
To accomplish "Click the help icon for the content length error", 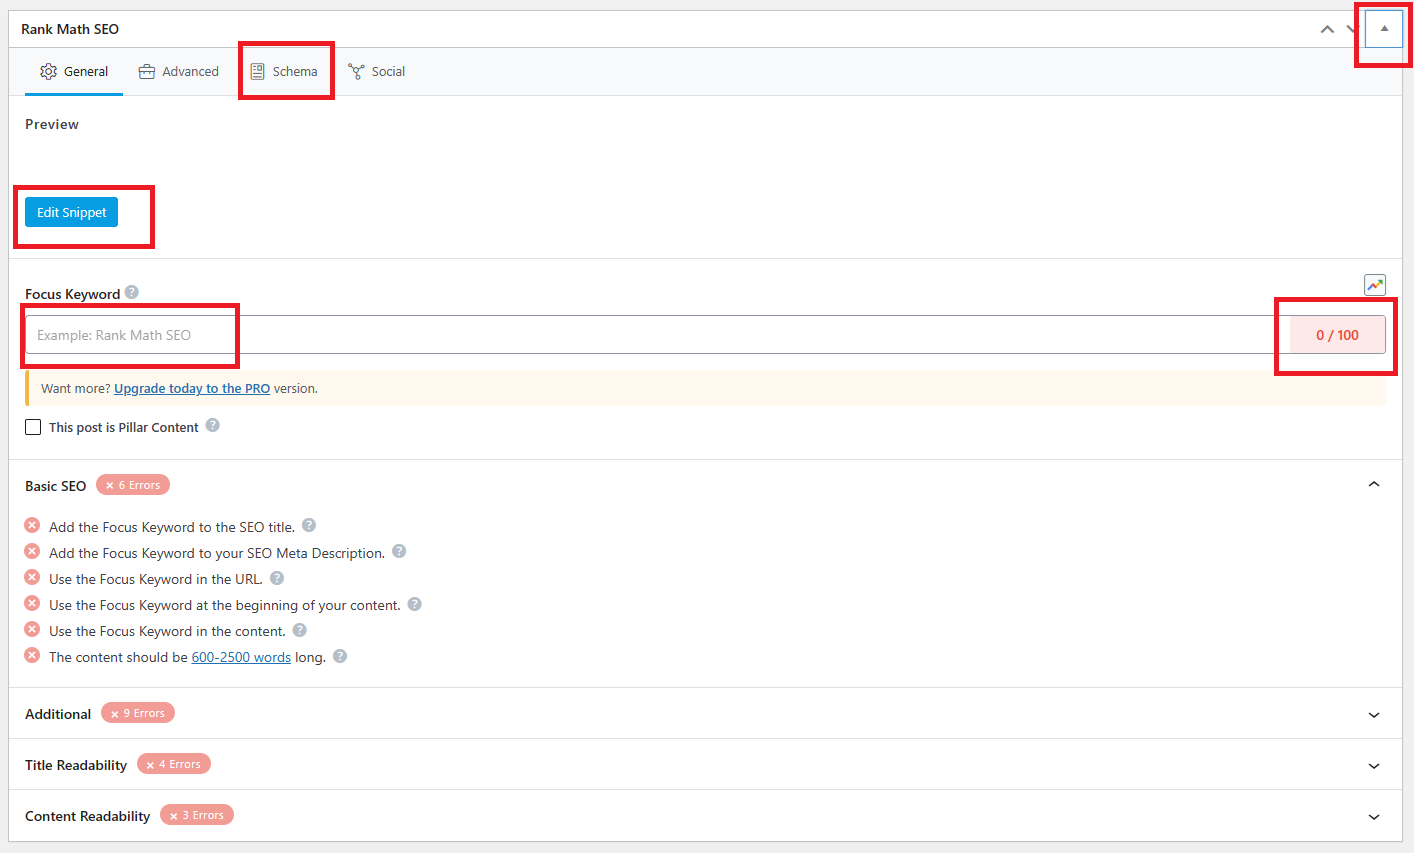I will click(339, 657).
